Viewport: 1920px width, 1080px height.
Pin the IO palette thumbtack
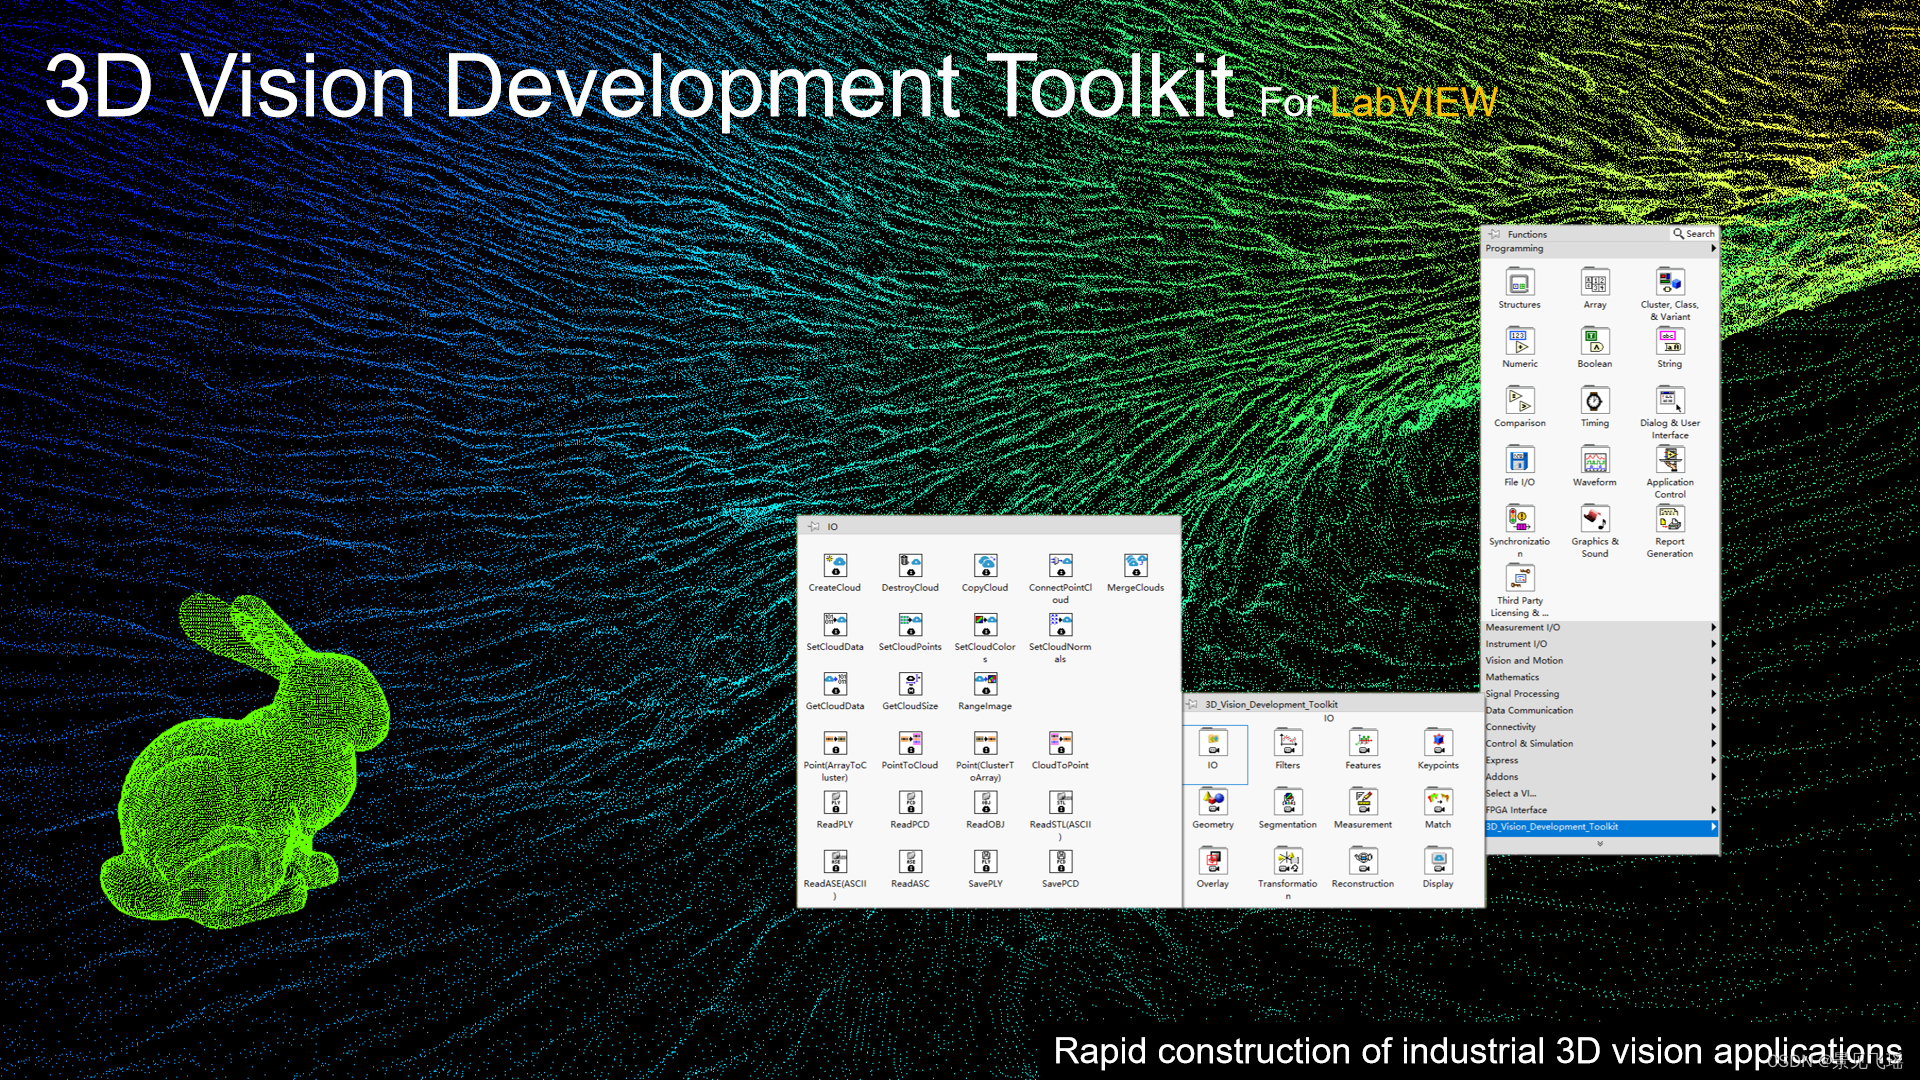[814, 527]
